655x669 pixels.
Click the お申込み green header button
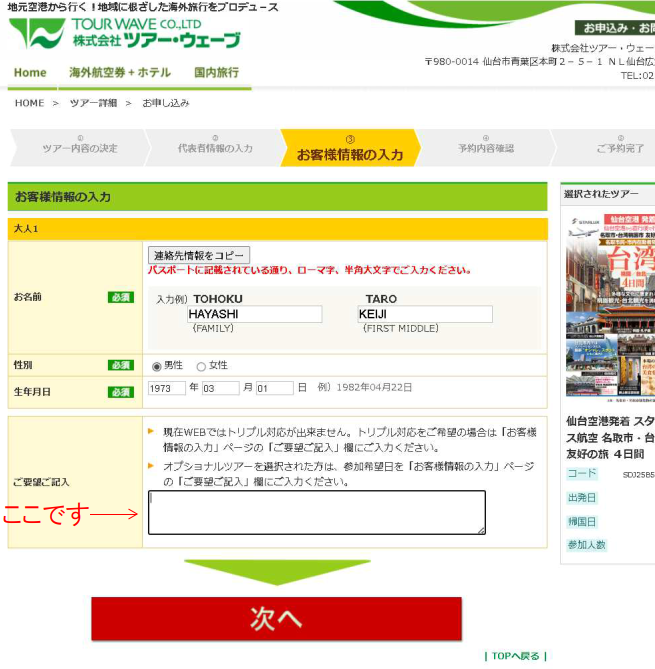pos(614,28)
